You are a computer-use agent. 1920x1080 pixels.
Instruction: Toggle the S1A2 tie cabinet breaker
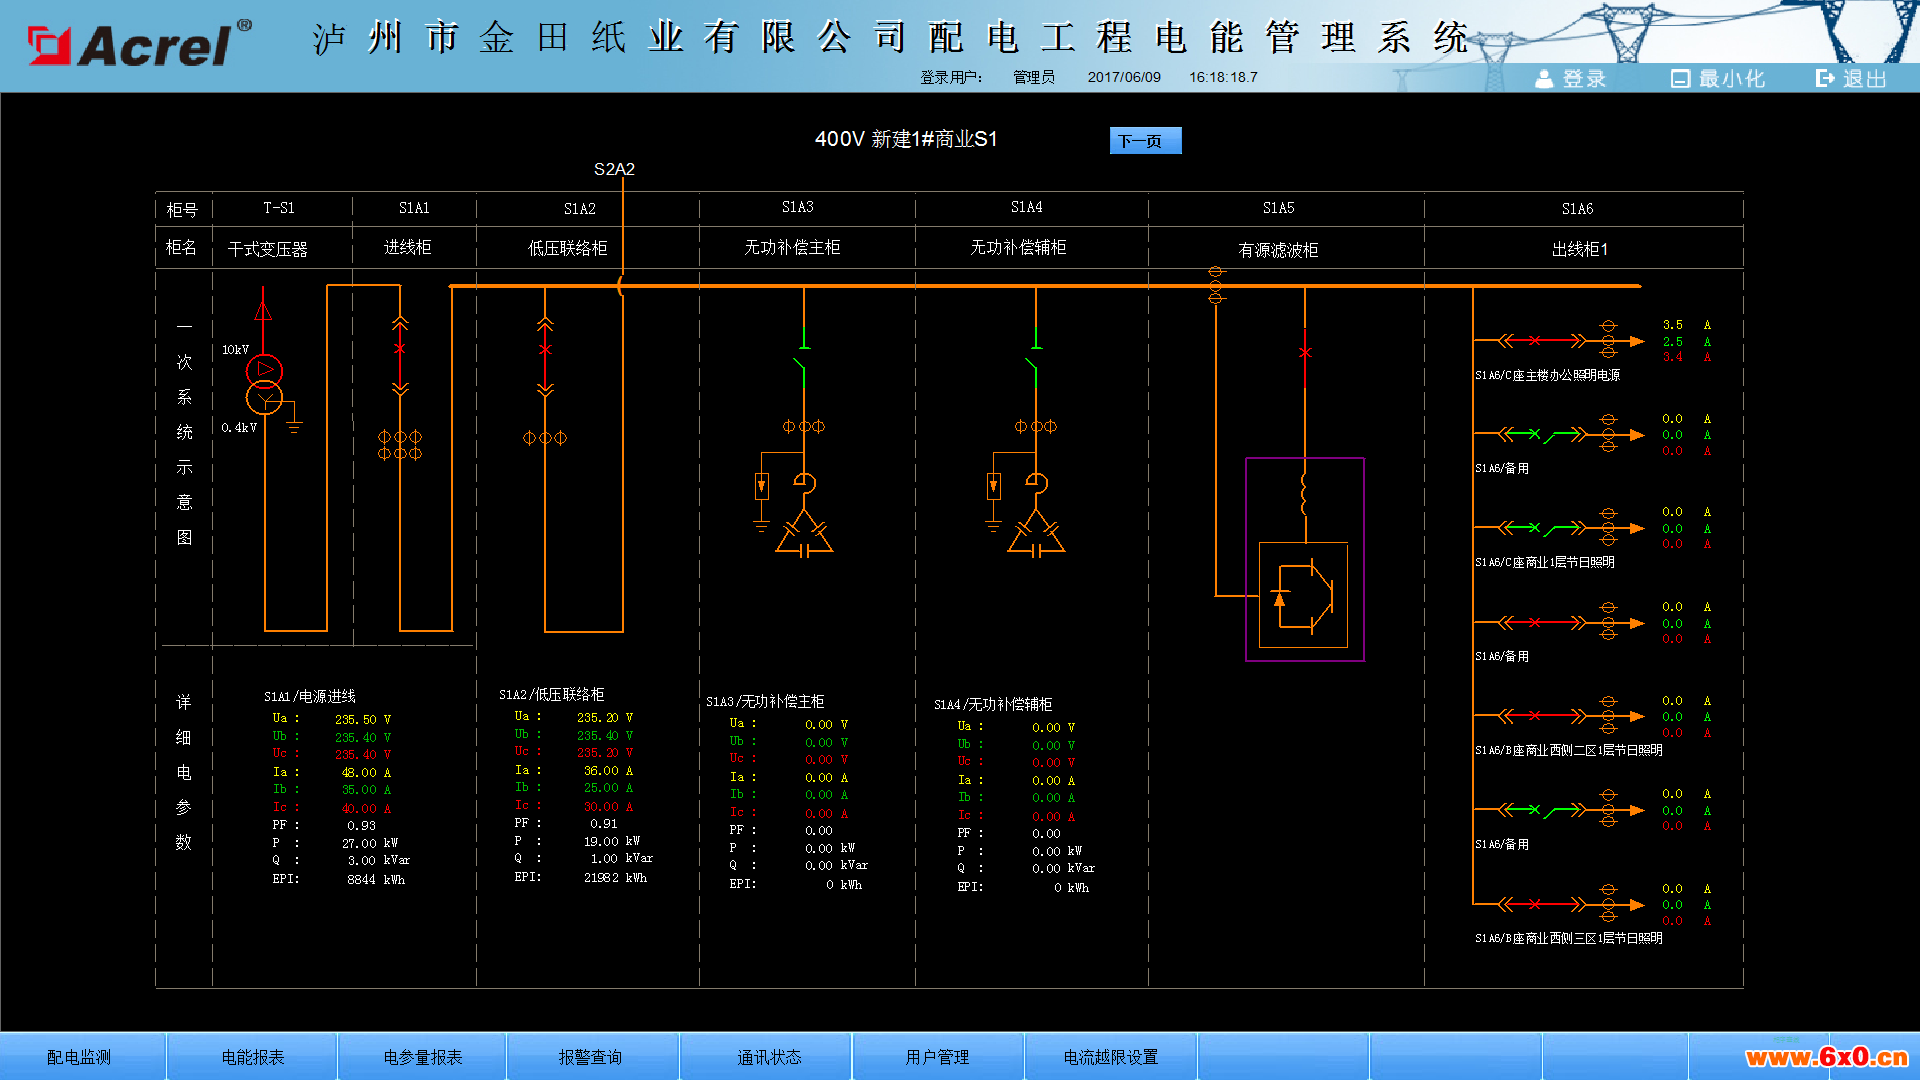pos(545,350)
